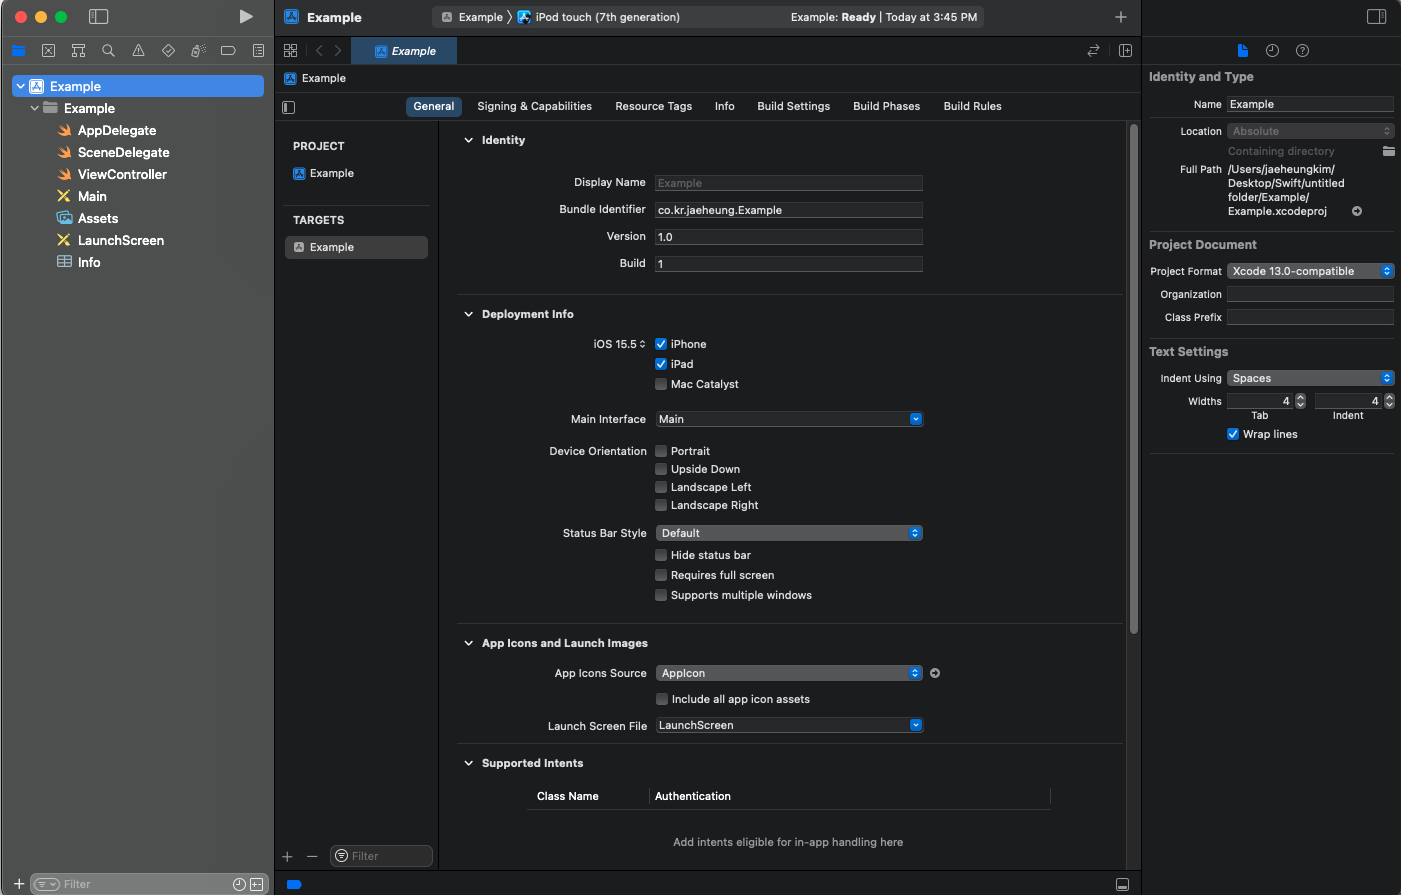Toggle the inspector panel at top right
The height and width of the screenshot is (895, 1401).
1376,17
